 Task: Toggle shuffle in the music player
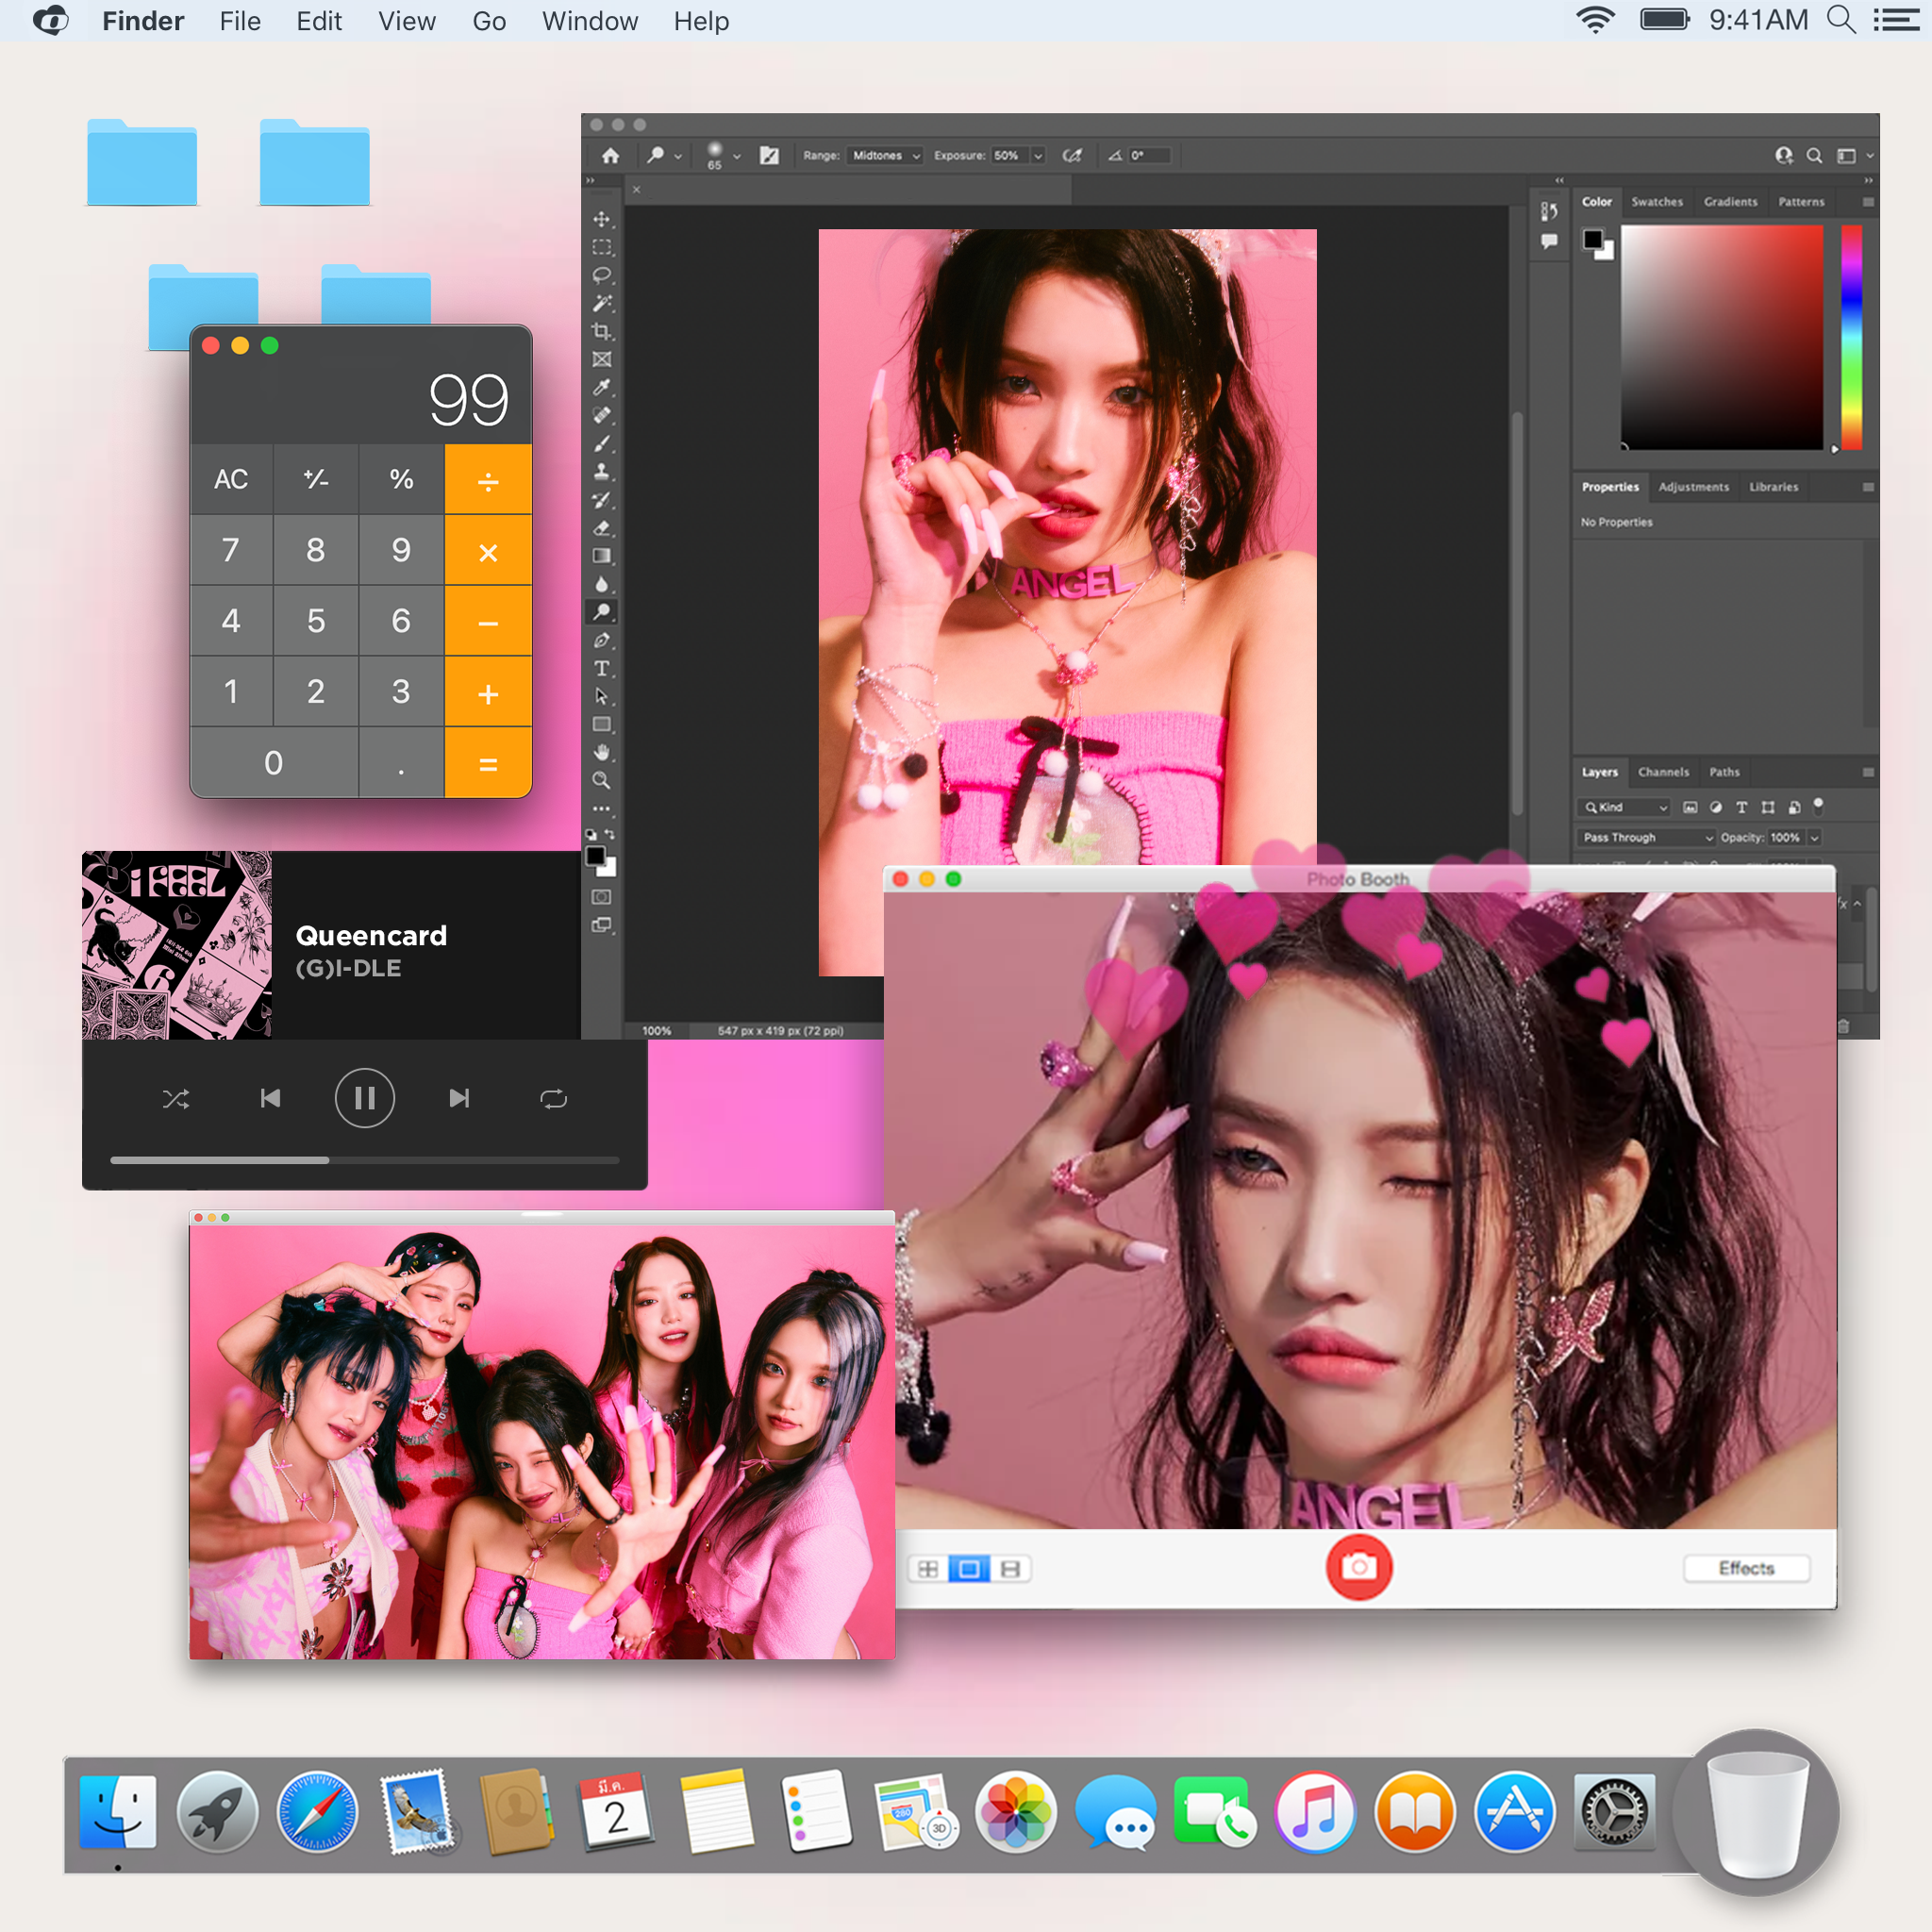click(177, 1097)
